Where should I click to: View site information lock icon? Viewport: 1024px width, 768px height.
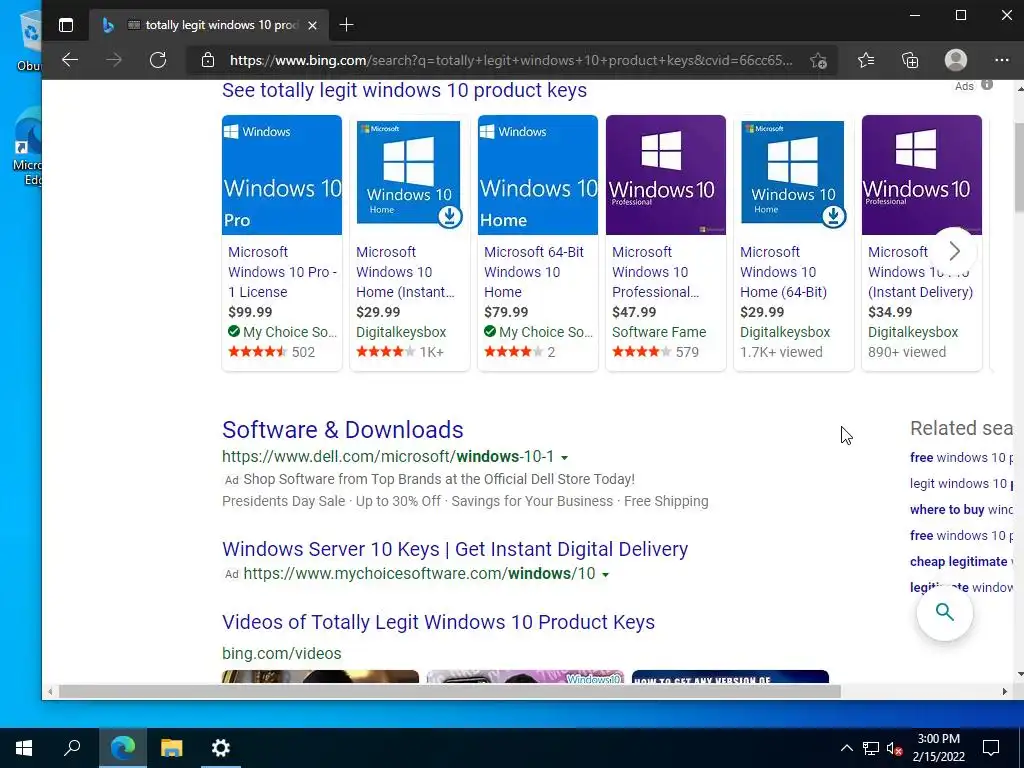click(x=208, y=60)
